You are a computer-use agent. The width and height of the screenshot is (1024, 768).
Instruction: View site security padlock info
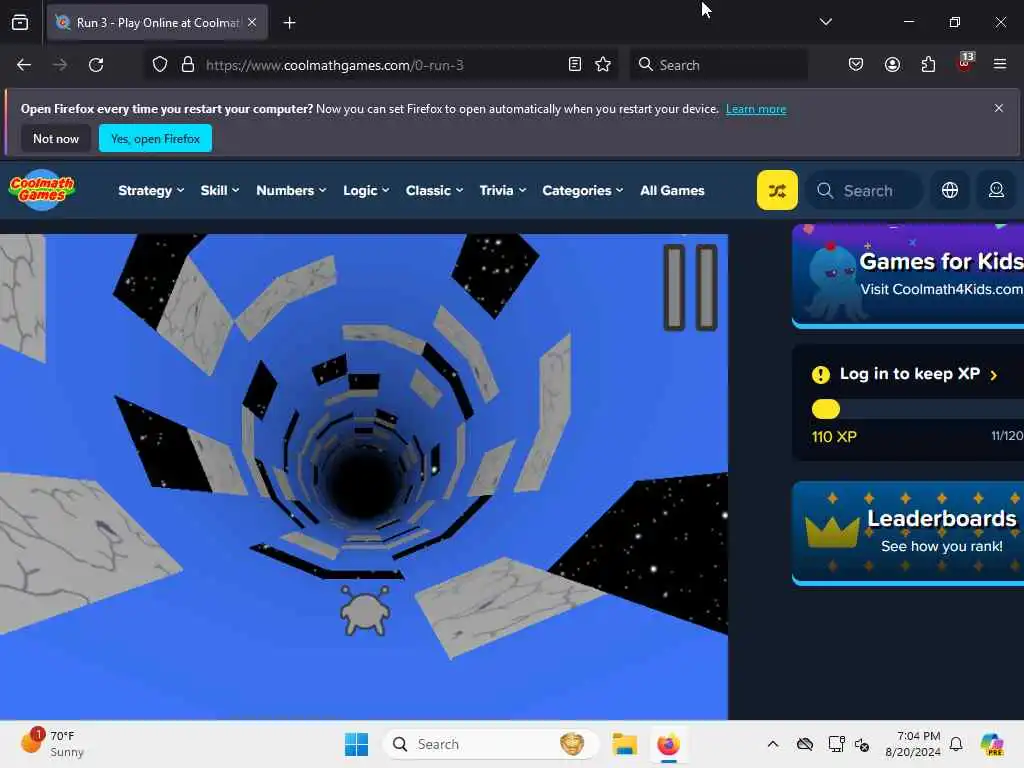click(x=188, y=65)
